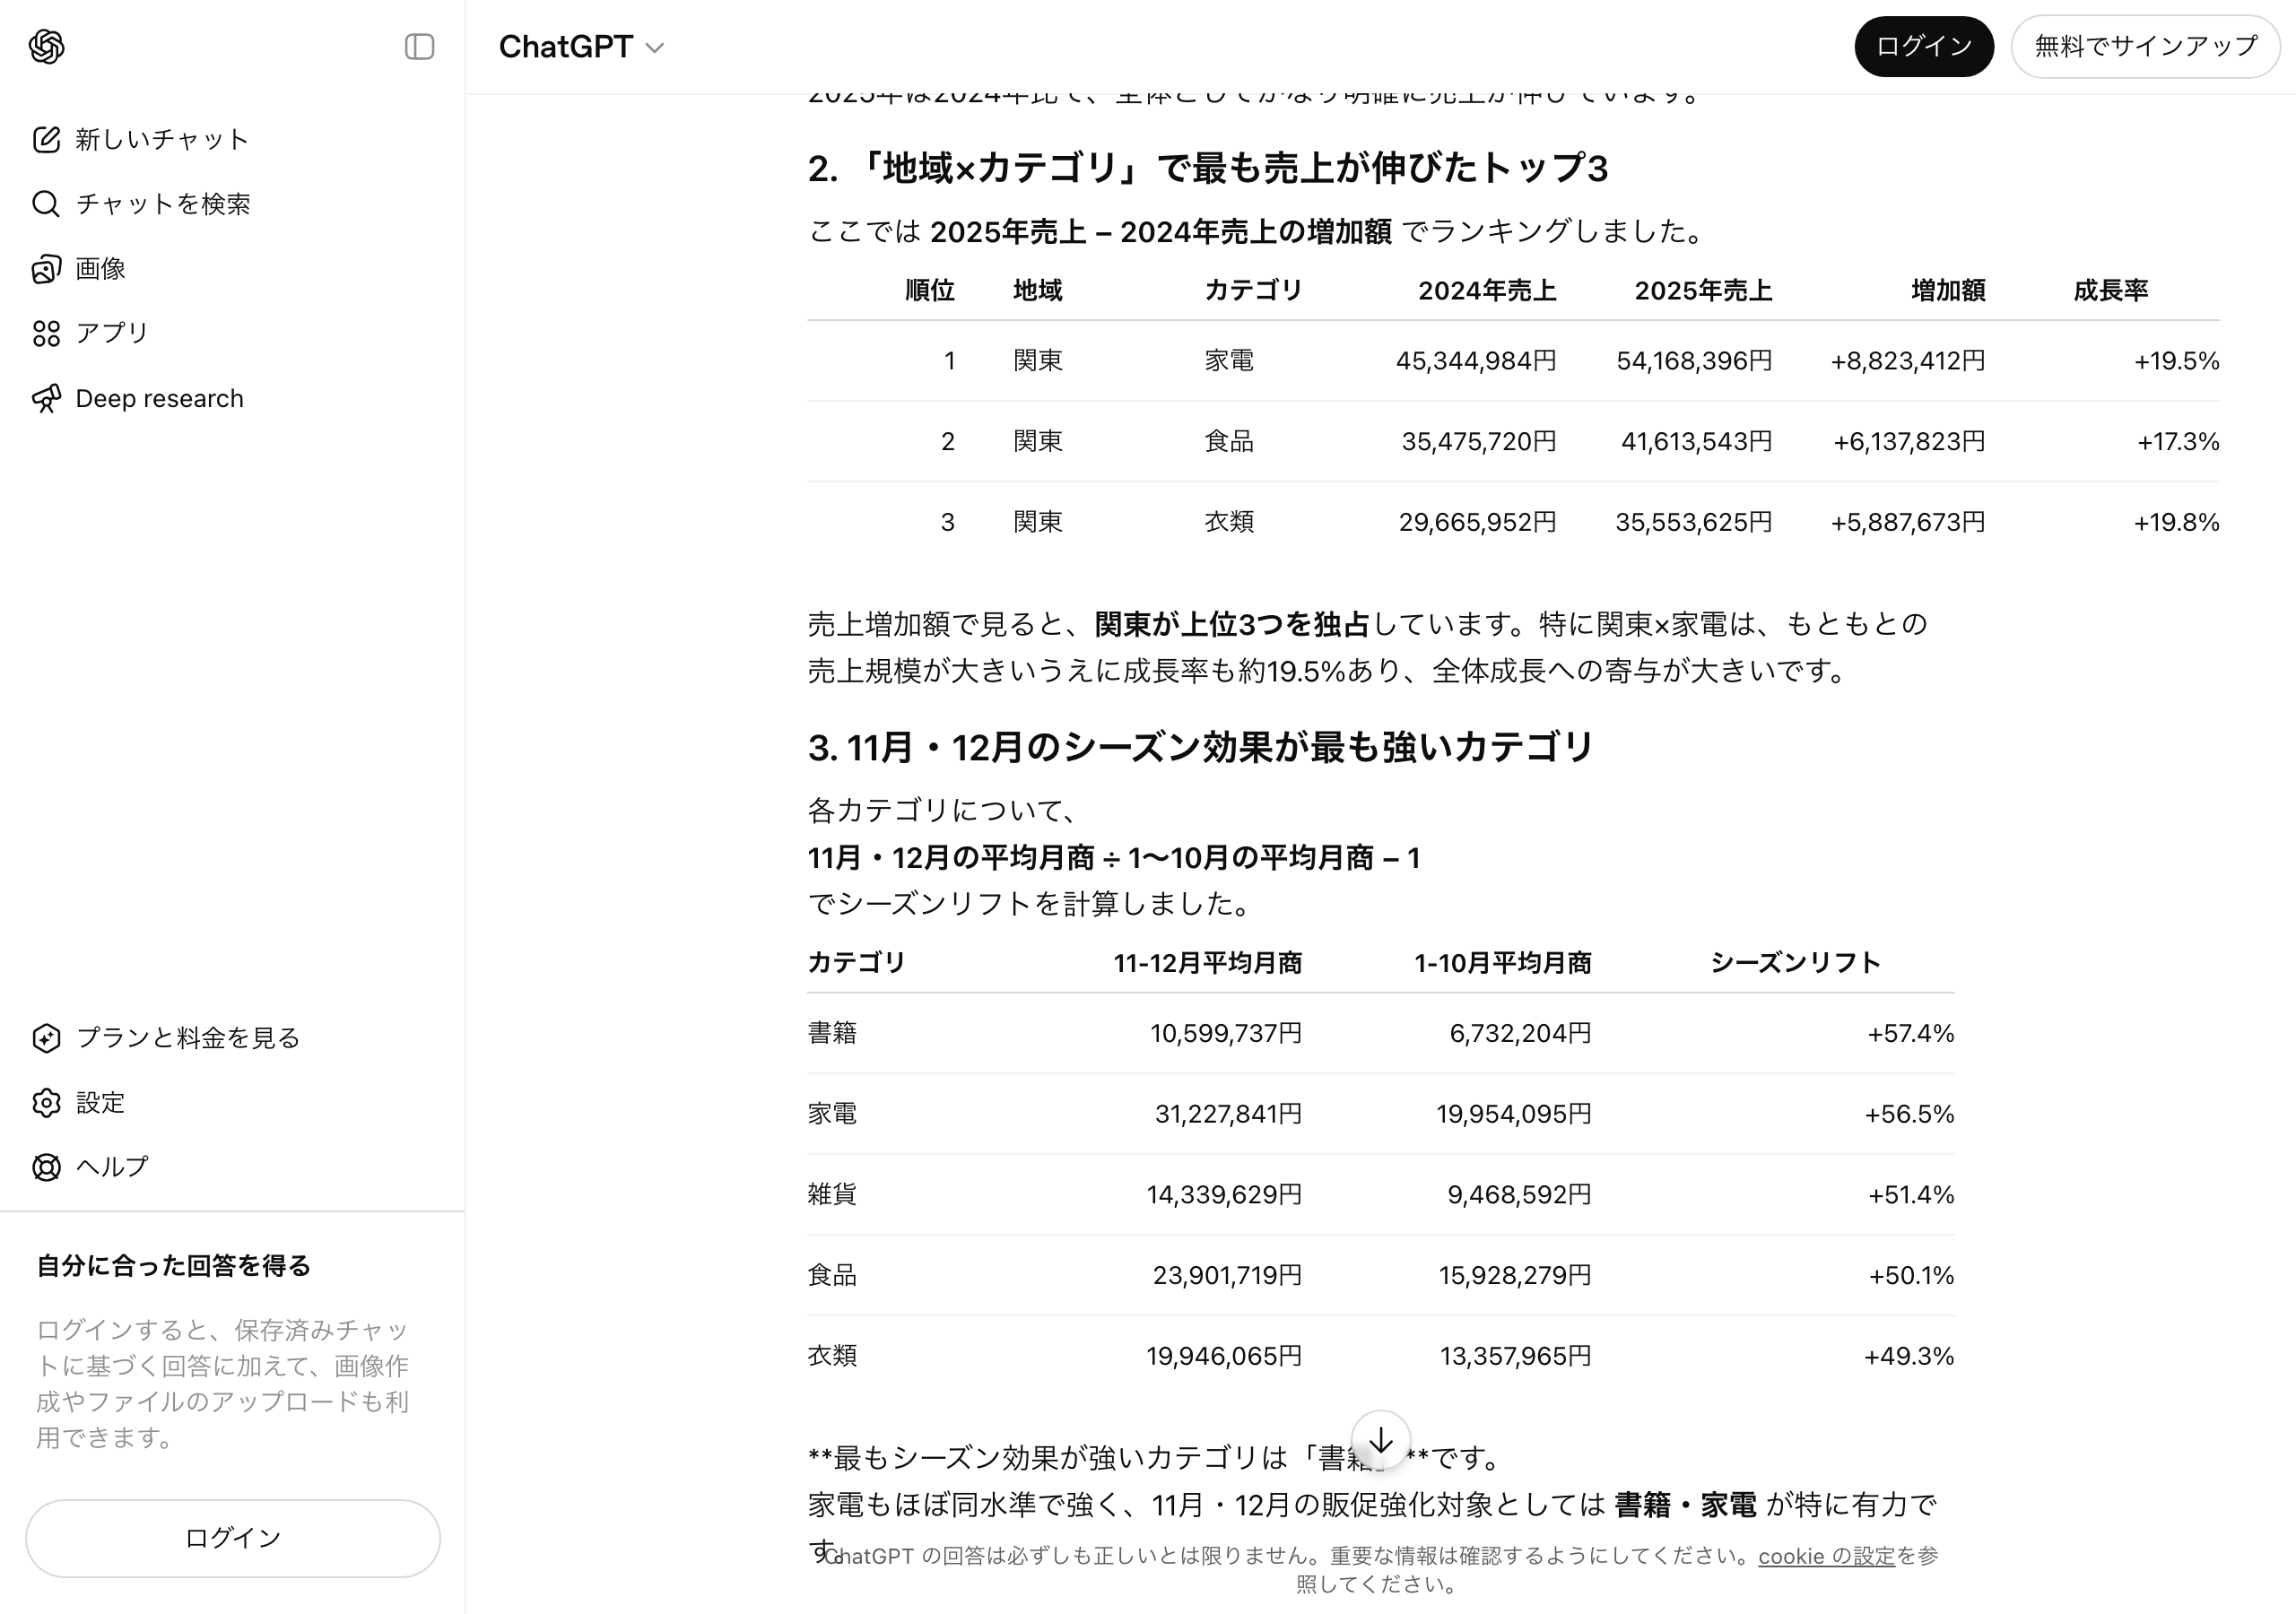Click the +56.5% cell

1909,1114
